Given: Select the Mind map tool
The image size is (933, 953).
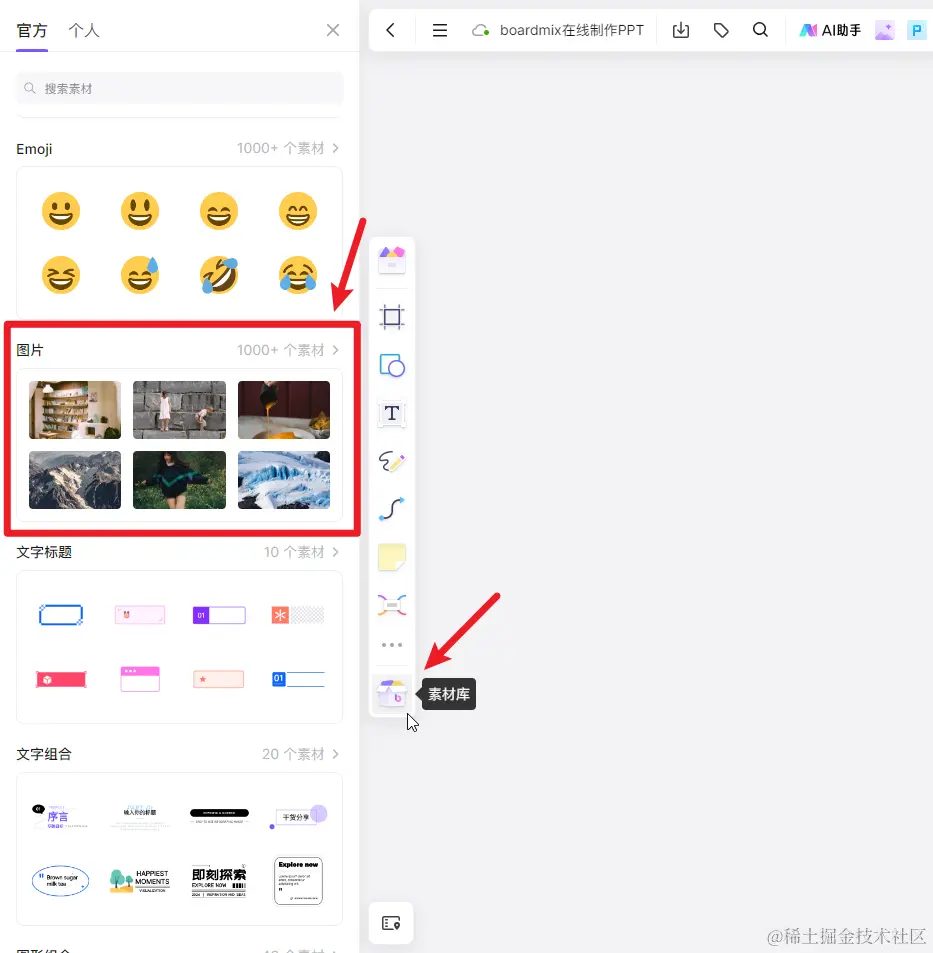Looking at the screenshot, I should point(392,605).
